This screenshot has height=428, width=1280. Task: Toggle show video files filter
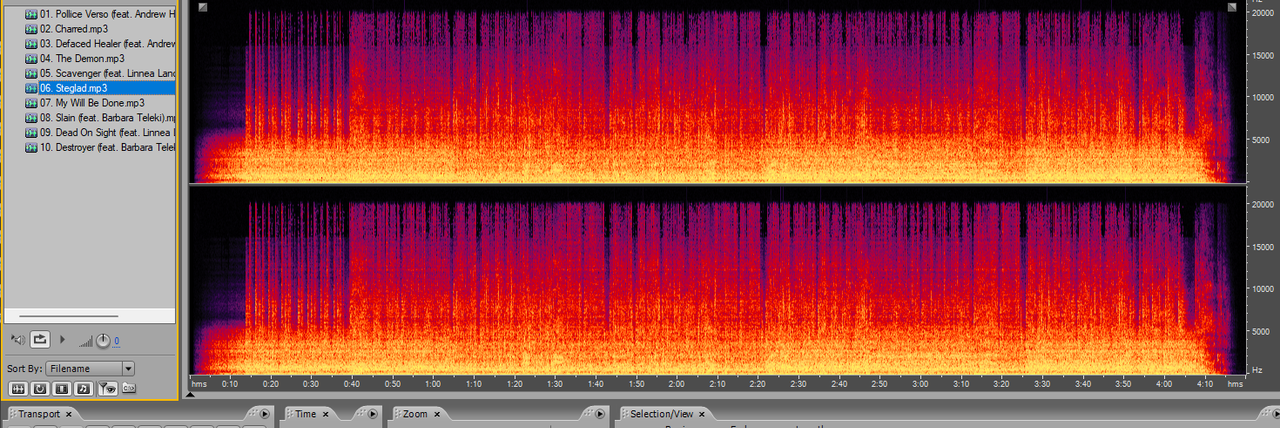click(x=62, y=389)
